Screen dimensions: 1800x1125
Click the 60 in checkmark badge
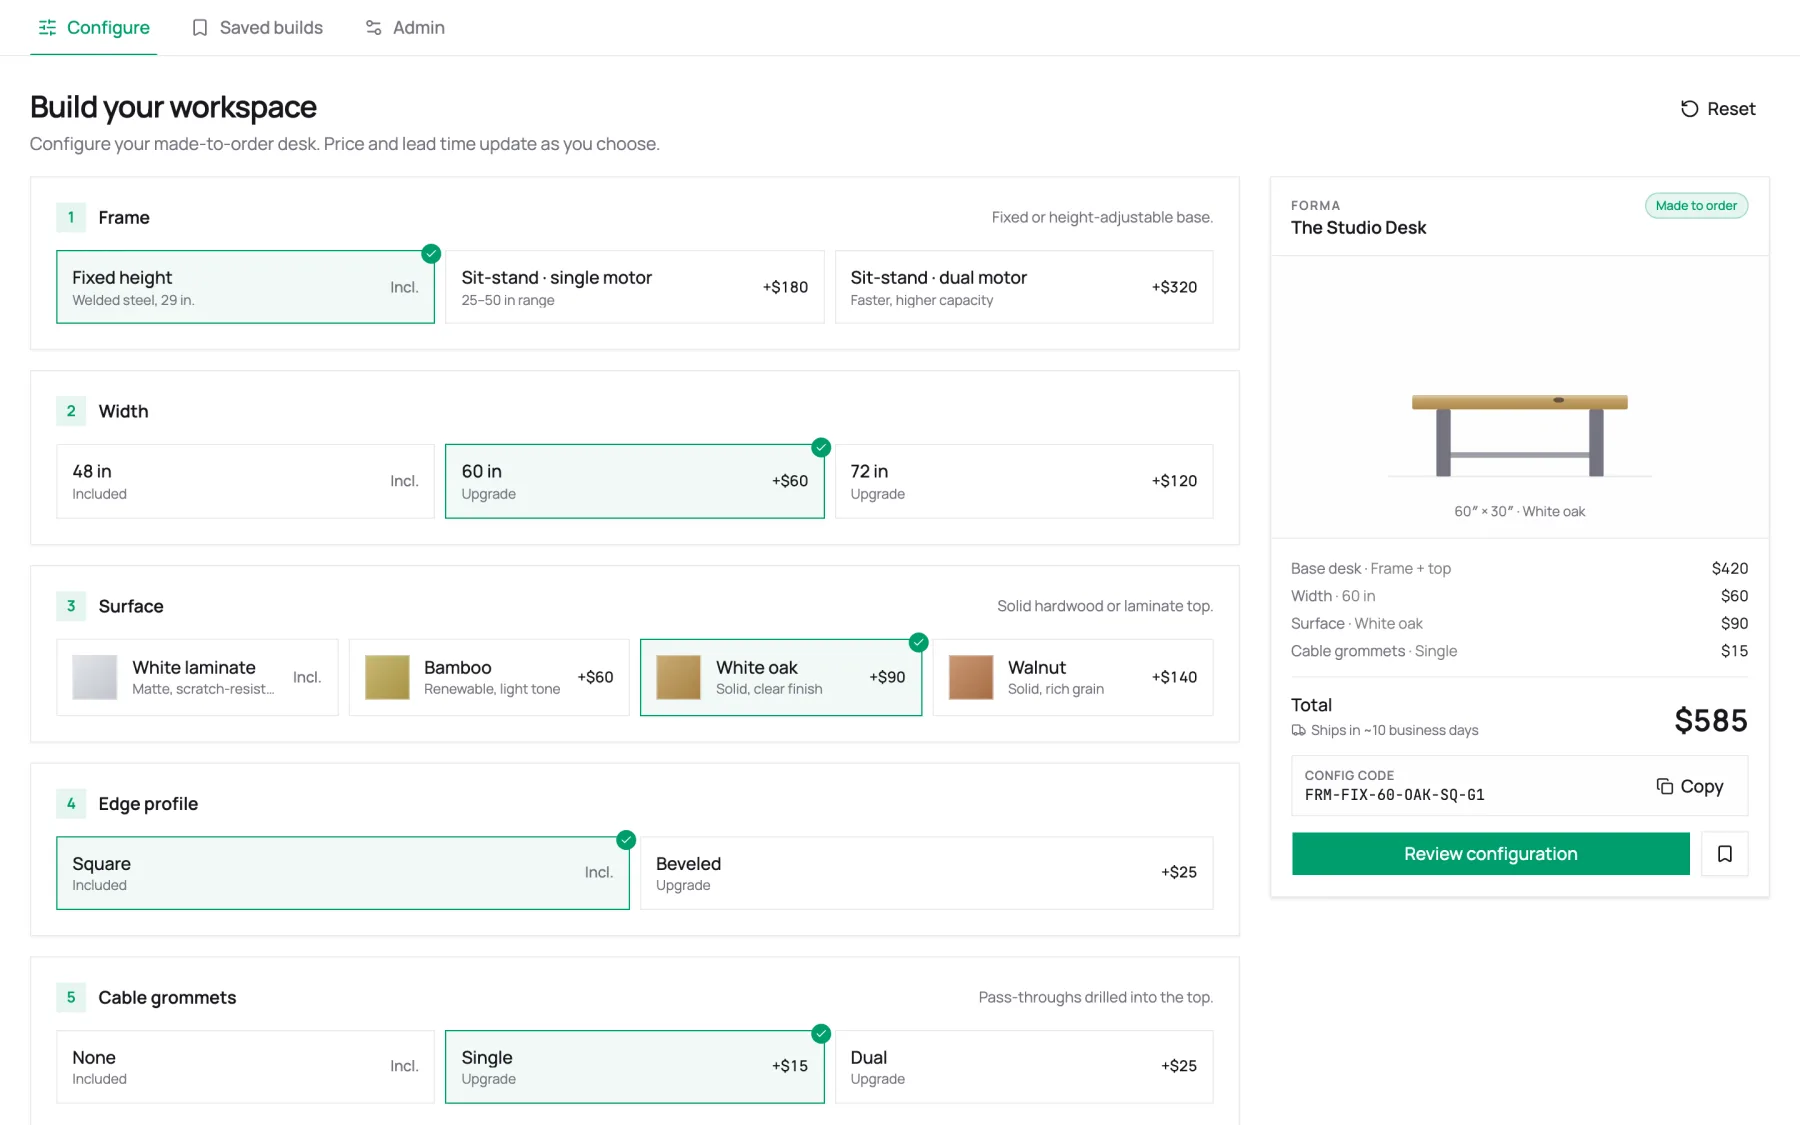[x=821, y=447]
